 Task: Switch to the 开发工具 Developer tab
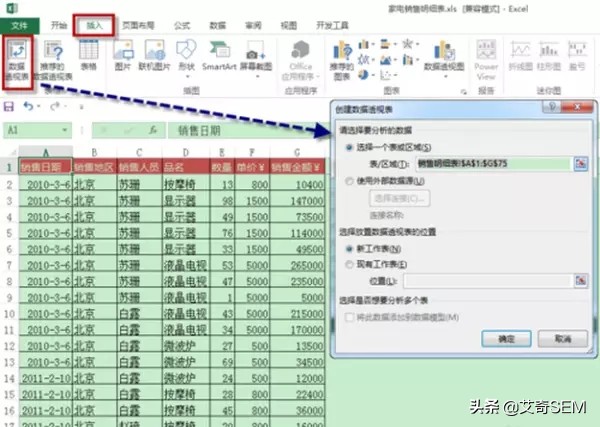coord(332,25)
